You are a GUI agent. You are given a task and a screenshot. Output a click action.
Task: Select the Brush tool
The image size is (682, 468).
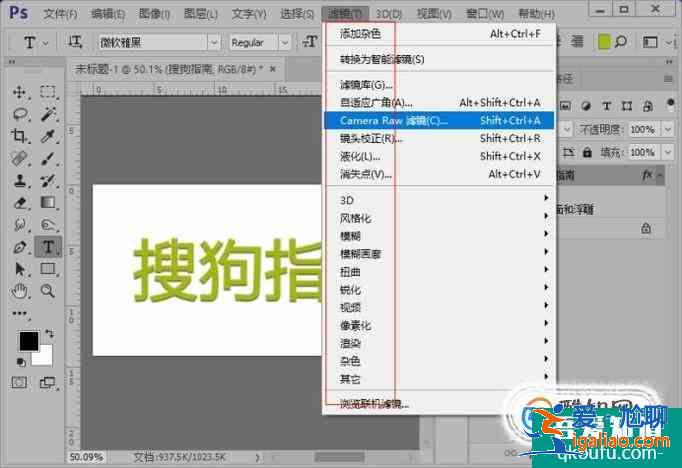(x=48, y=158)
